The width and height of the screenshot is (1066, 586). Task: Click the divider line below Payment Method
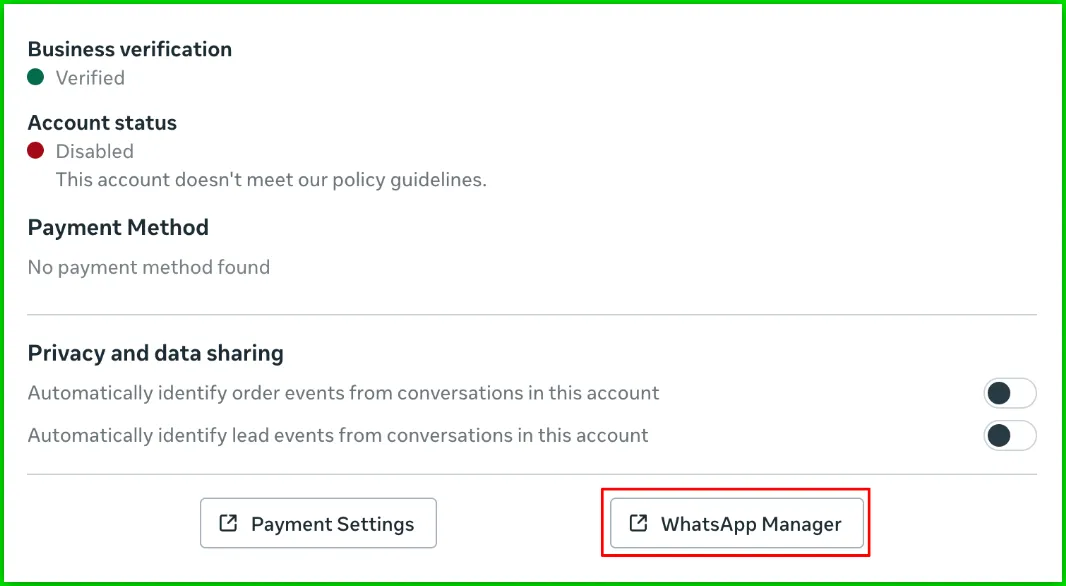(532, 315)
